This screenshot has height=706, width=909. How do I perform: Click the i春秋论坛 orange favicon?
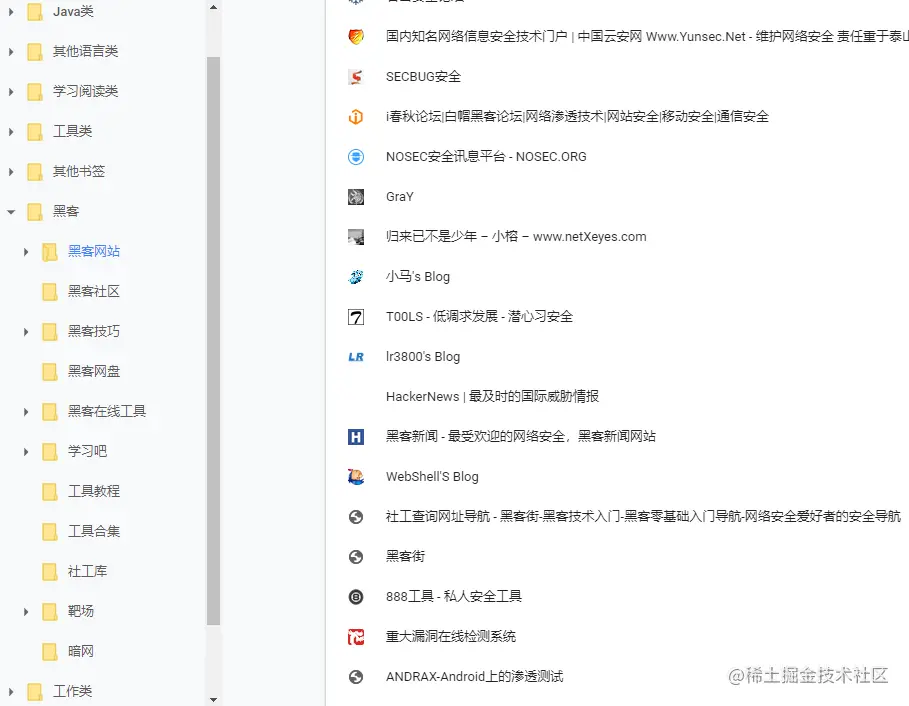[x=356, y=117]
